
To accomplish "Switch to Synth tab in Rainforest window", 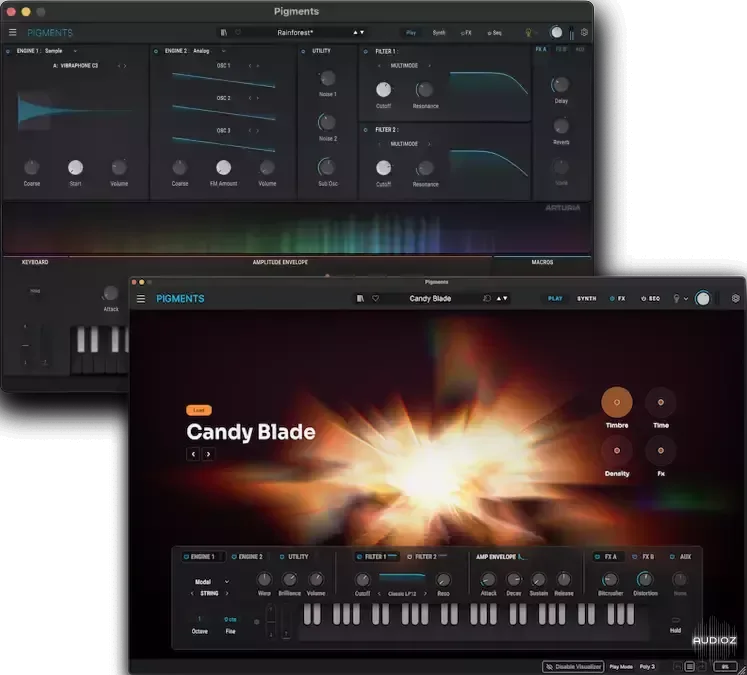I will (x=439, y=32).
